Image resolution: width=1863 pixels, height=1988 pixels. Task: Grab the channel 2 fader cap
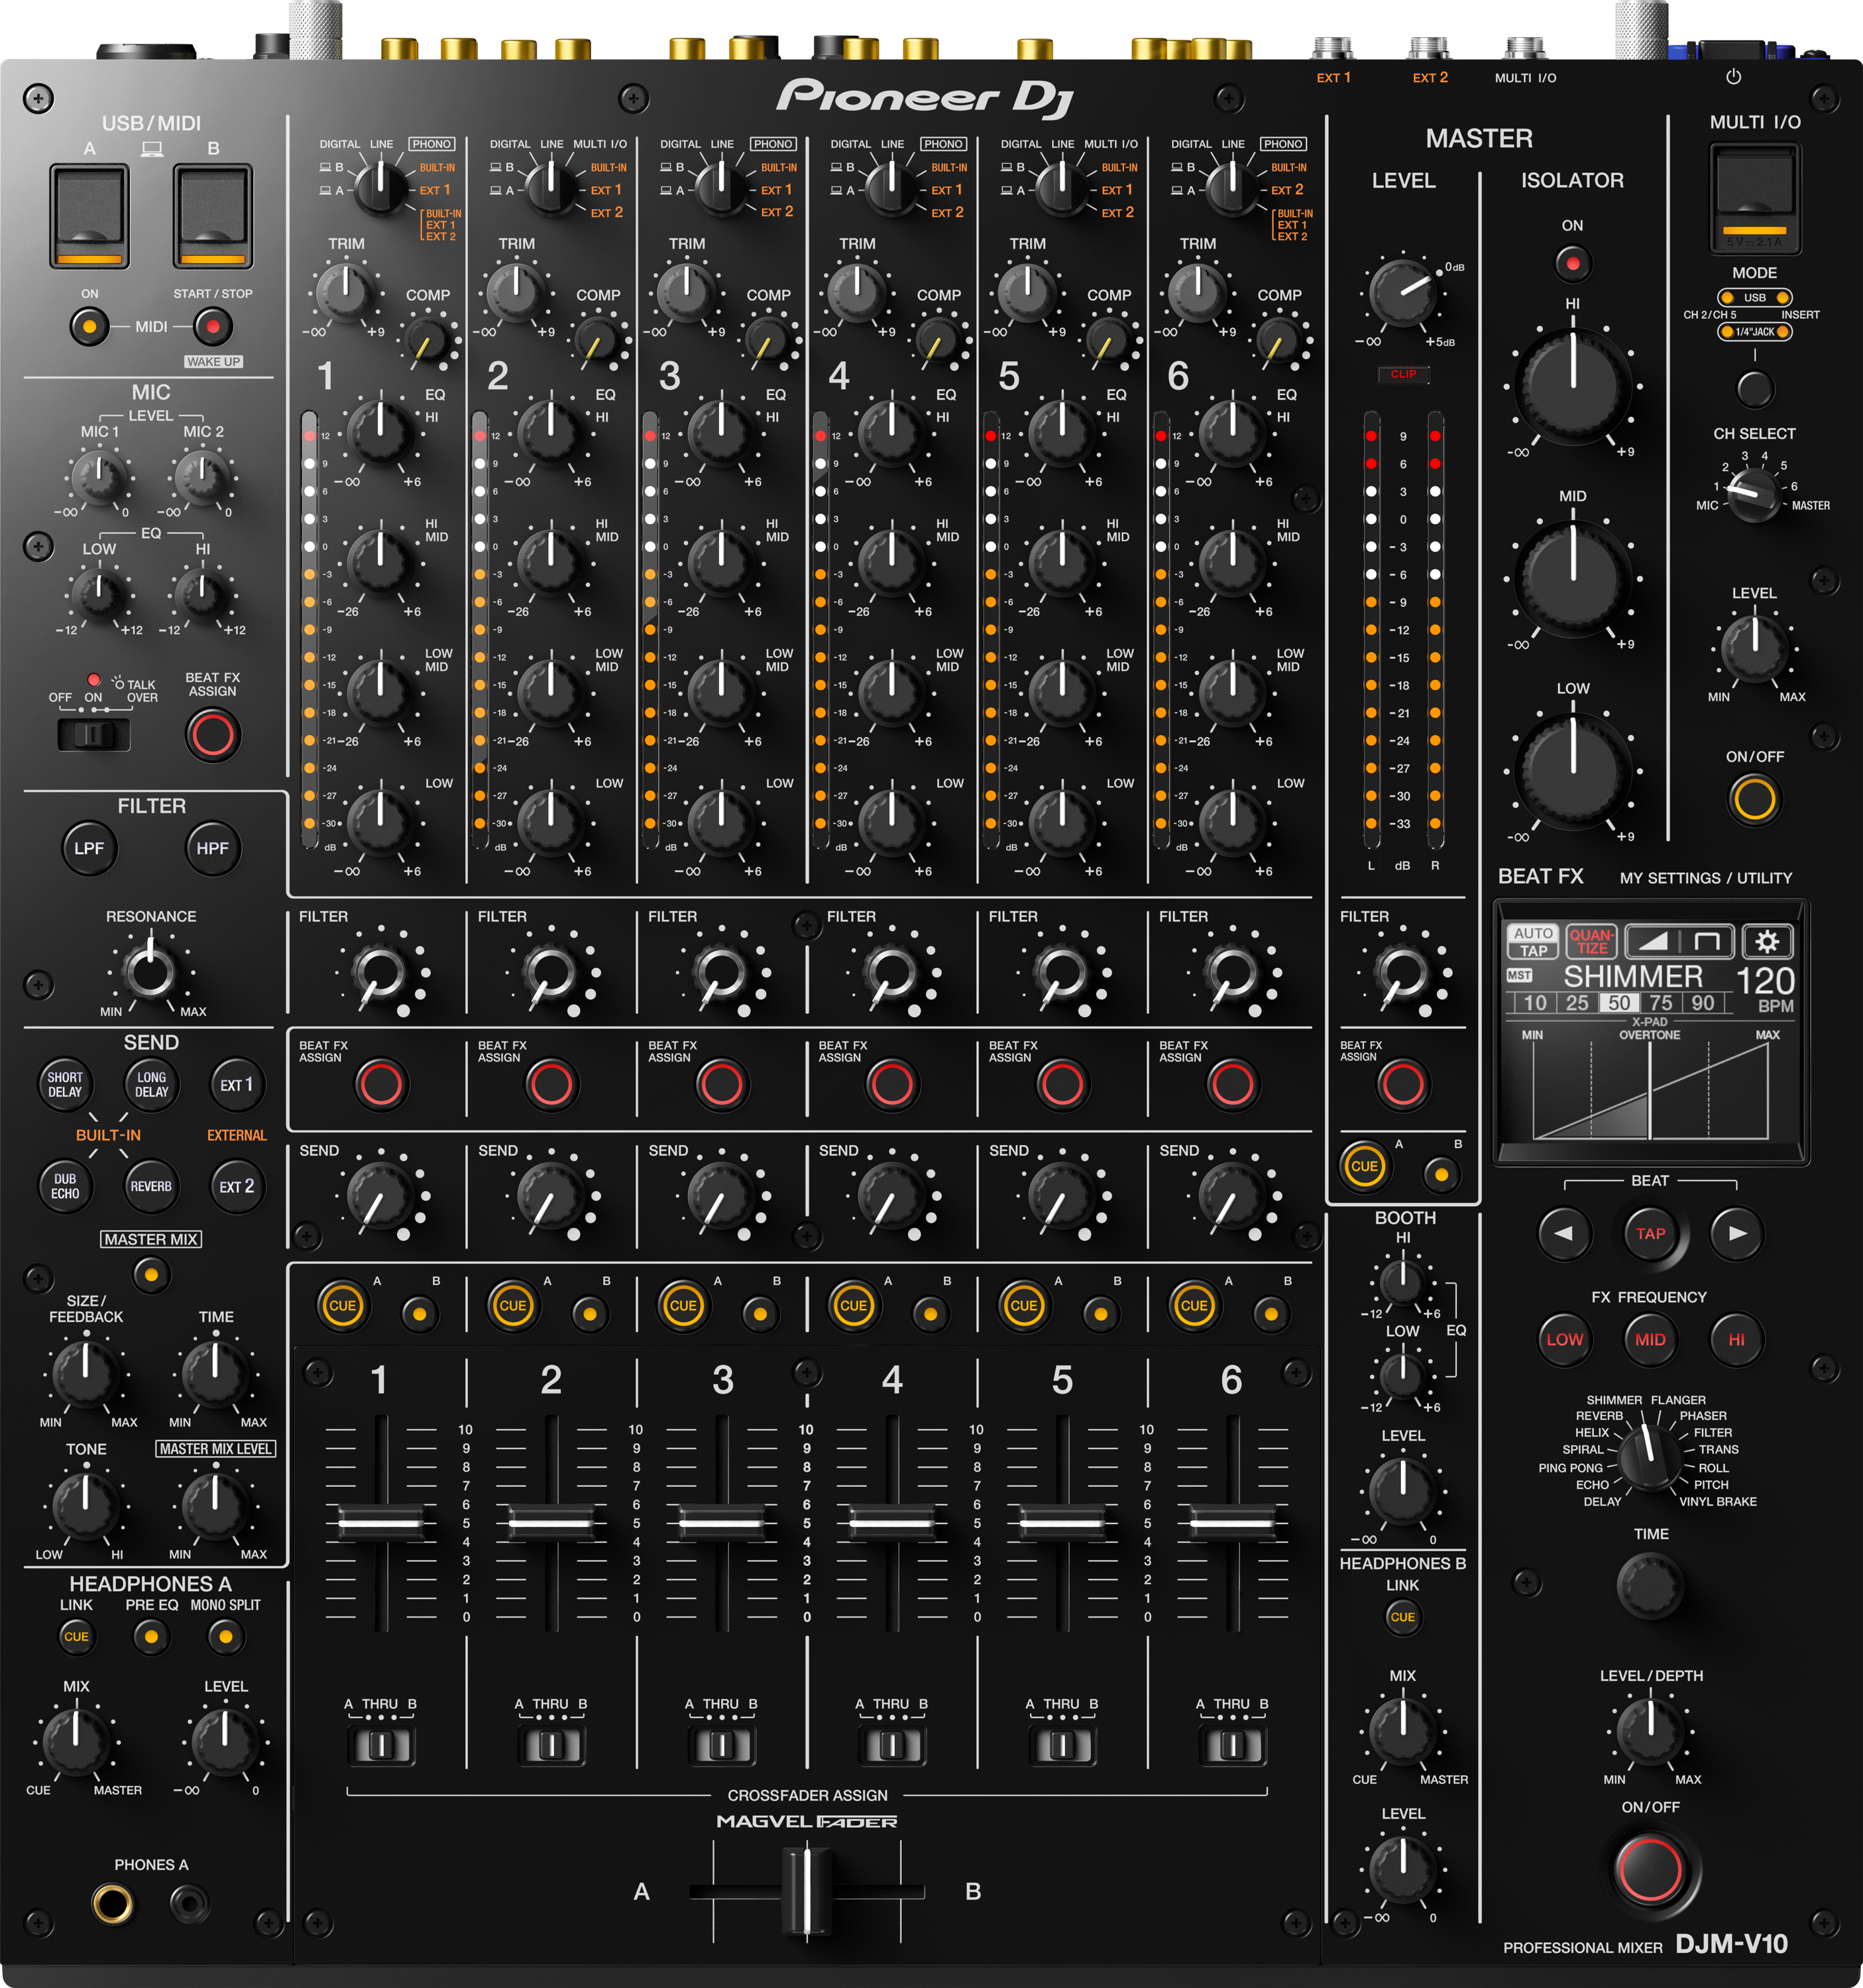click(x=551, y=1523)
